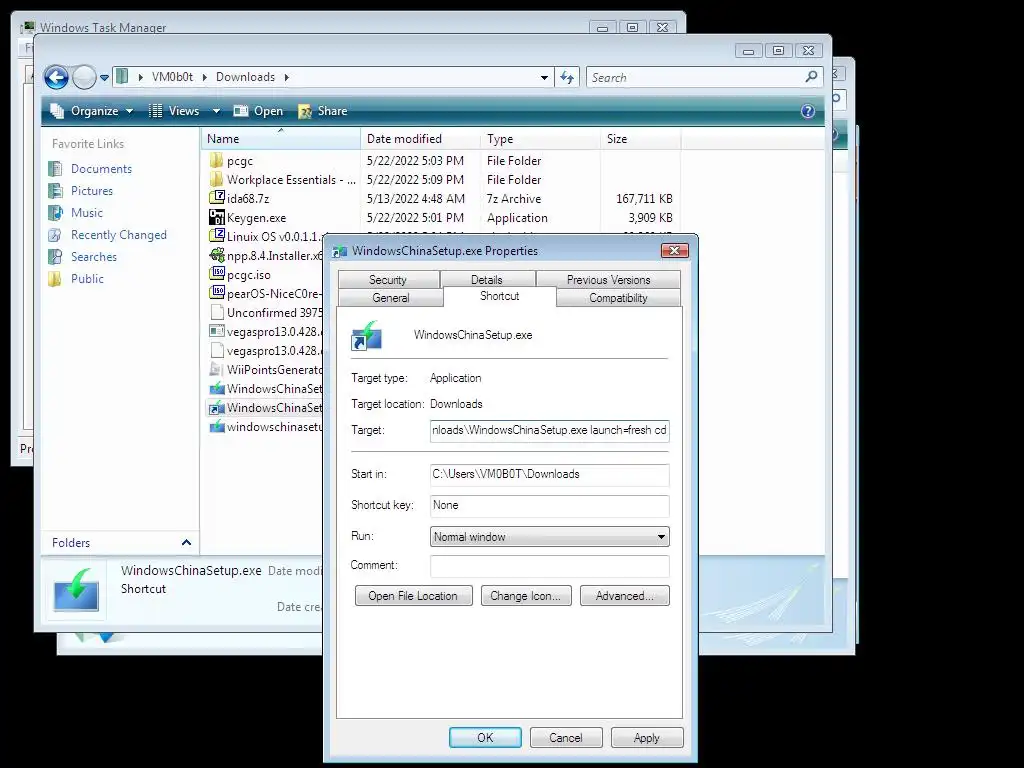Click Open in the Explorer toolbar
This screenshot has width=1024, height=768.
point(259,111)
